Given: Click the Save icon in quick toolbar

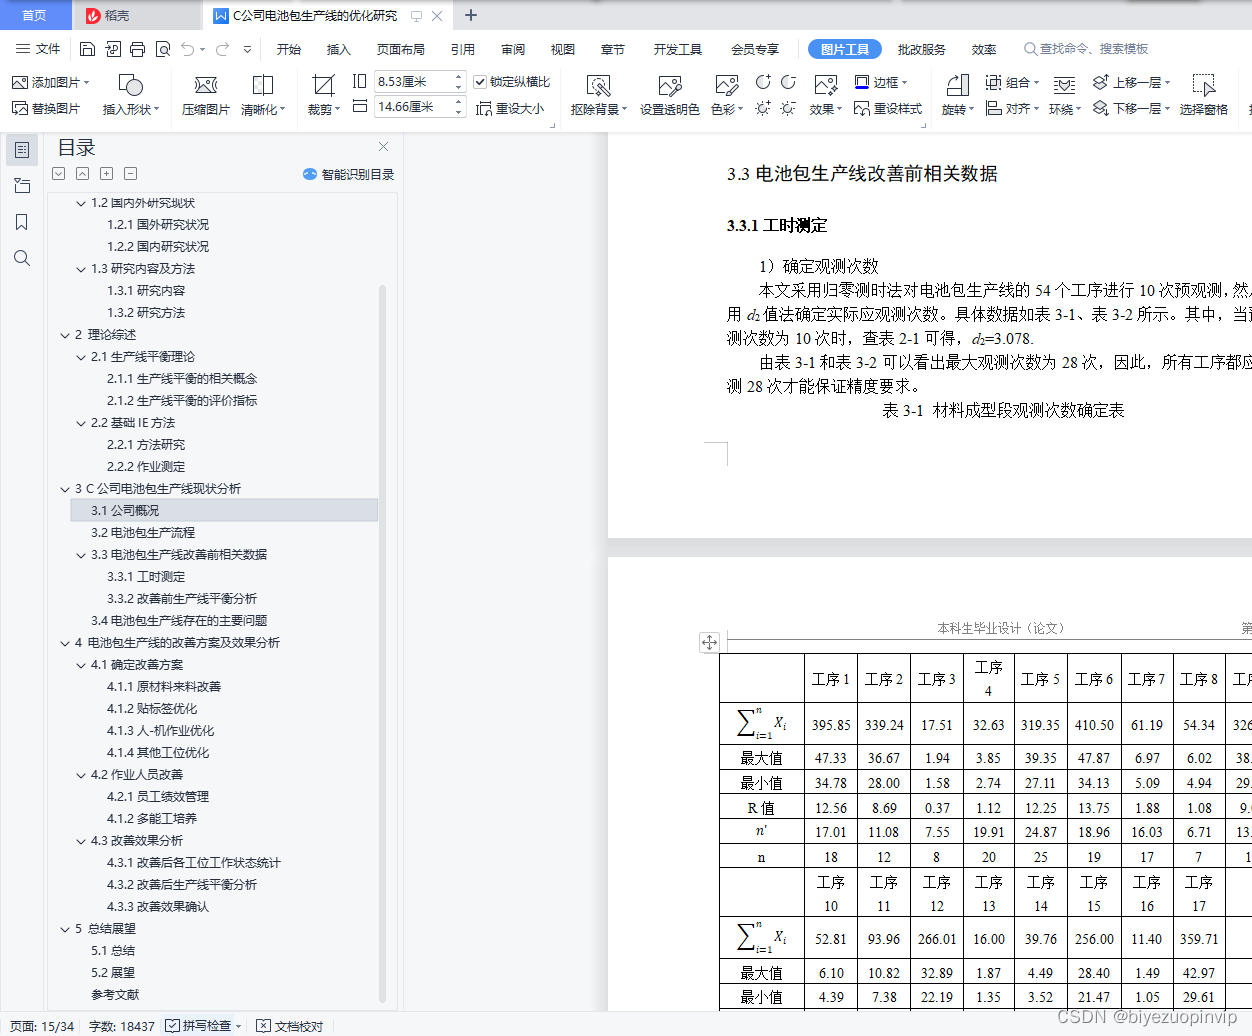Looking at the screenshot, I should [87, 49].
